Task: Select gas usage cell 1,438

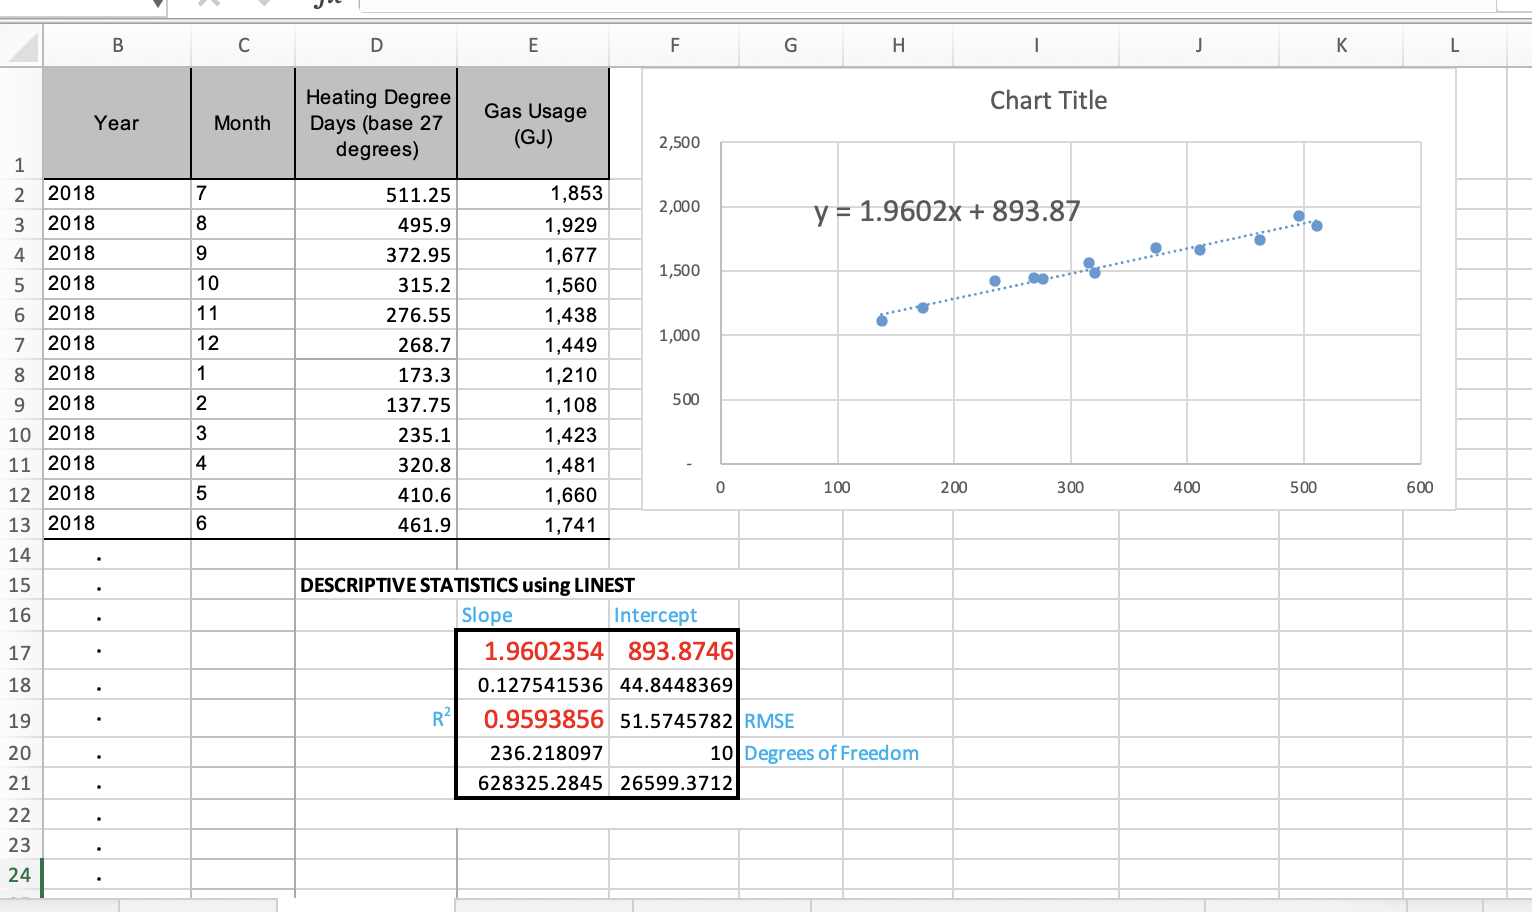Action: click(533, 314)
